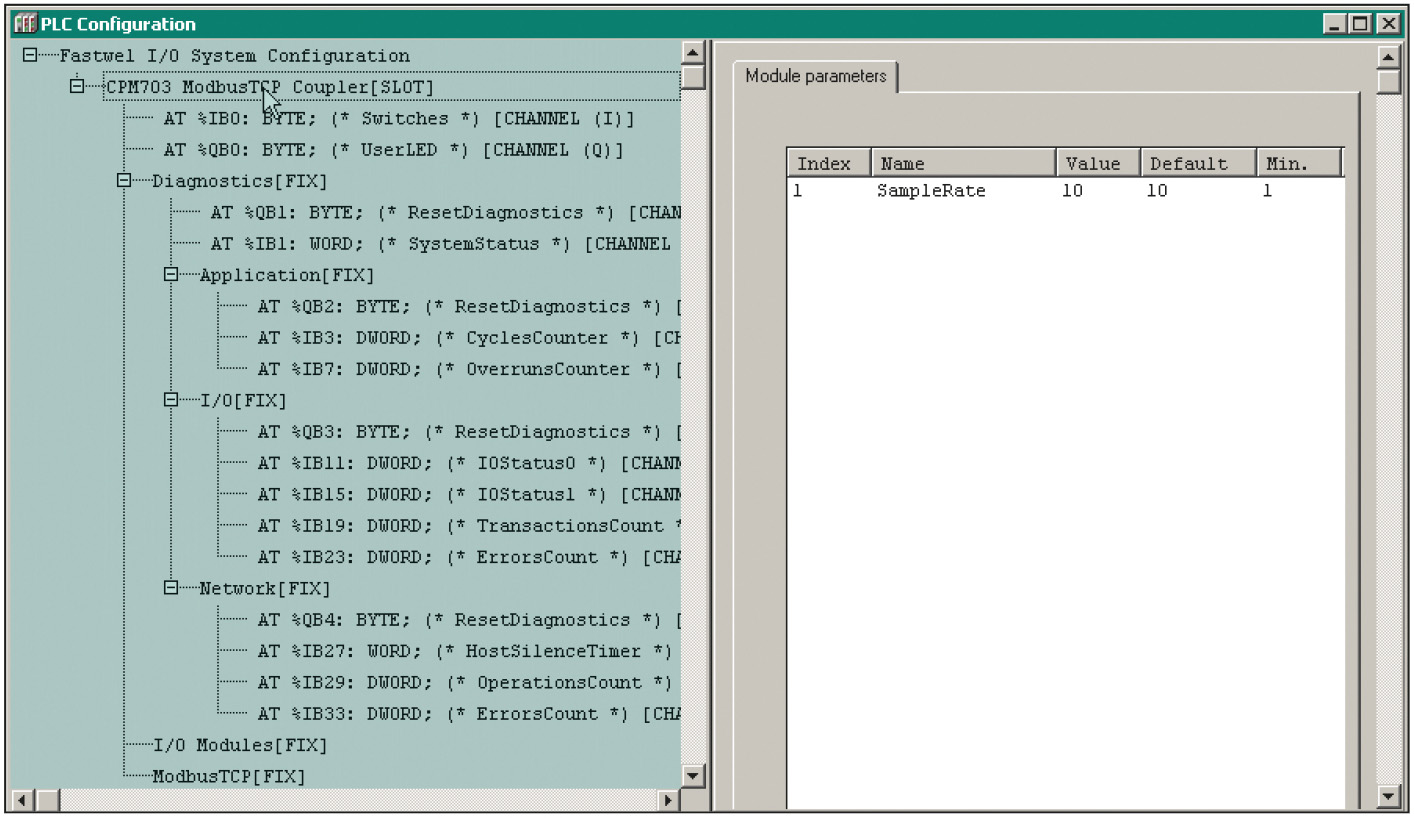The height and width of the screenshot is (818, 1414).
Task: Select the %IB7 OverrunsCounter row
Action: pyautogui.click(x=468, y=369)
